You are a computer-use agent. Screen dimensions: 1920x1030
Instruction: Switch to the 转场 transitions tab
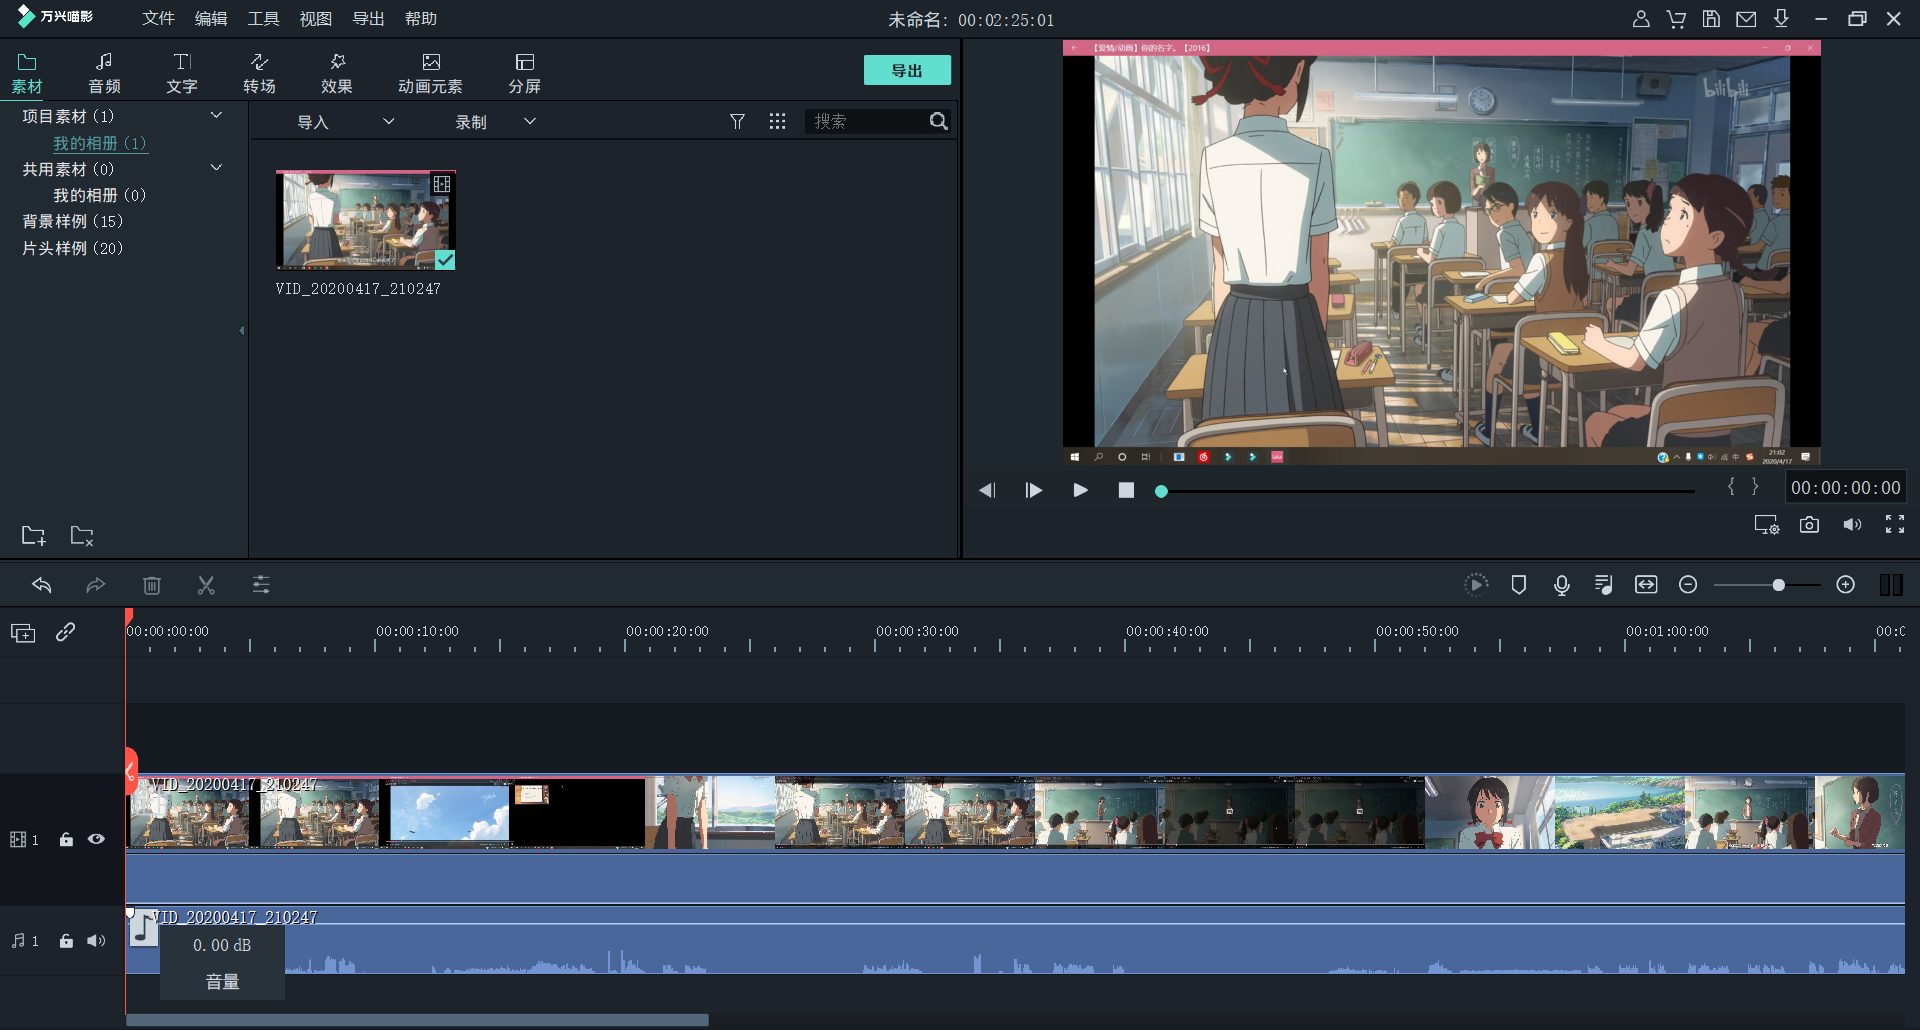click(x=259, y=73)
